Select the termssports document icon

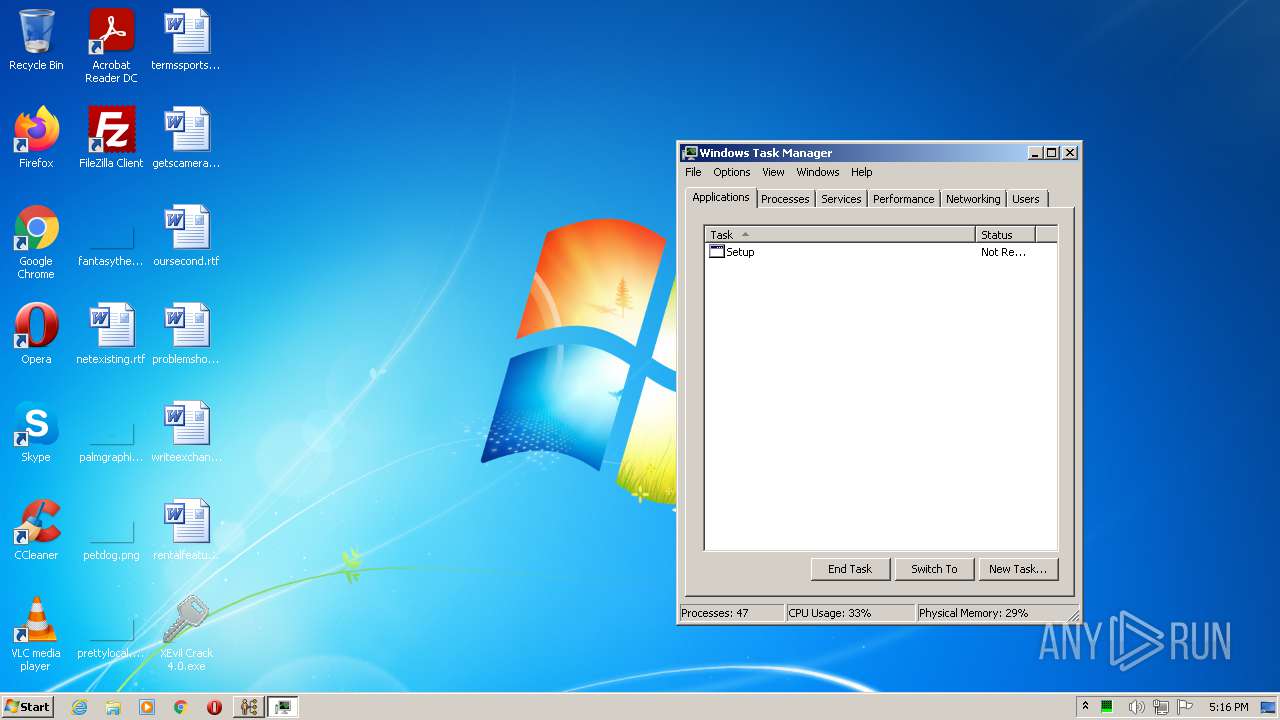pyautogui.click(x=186, y=40)
